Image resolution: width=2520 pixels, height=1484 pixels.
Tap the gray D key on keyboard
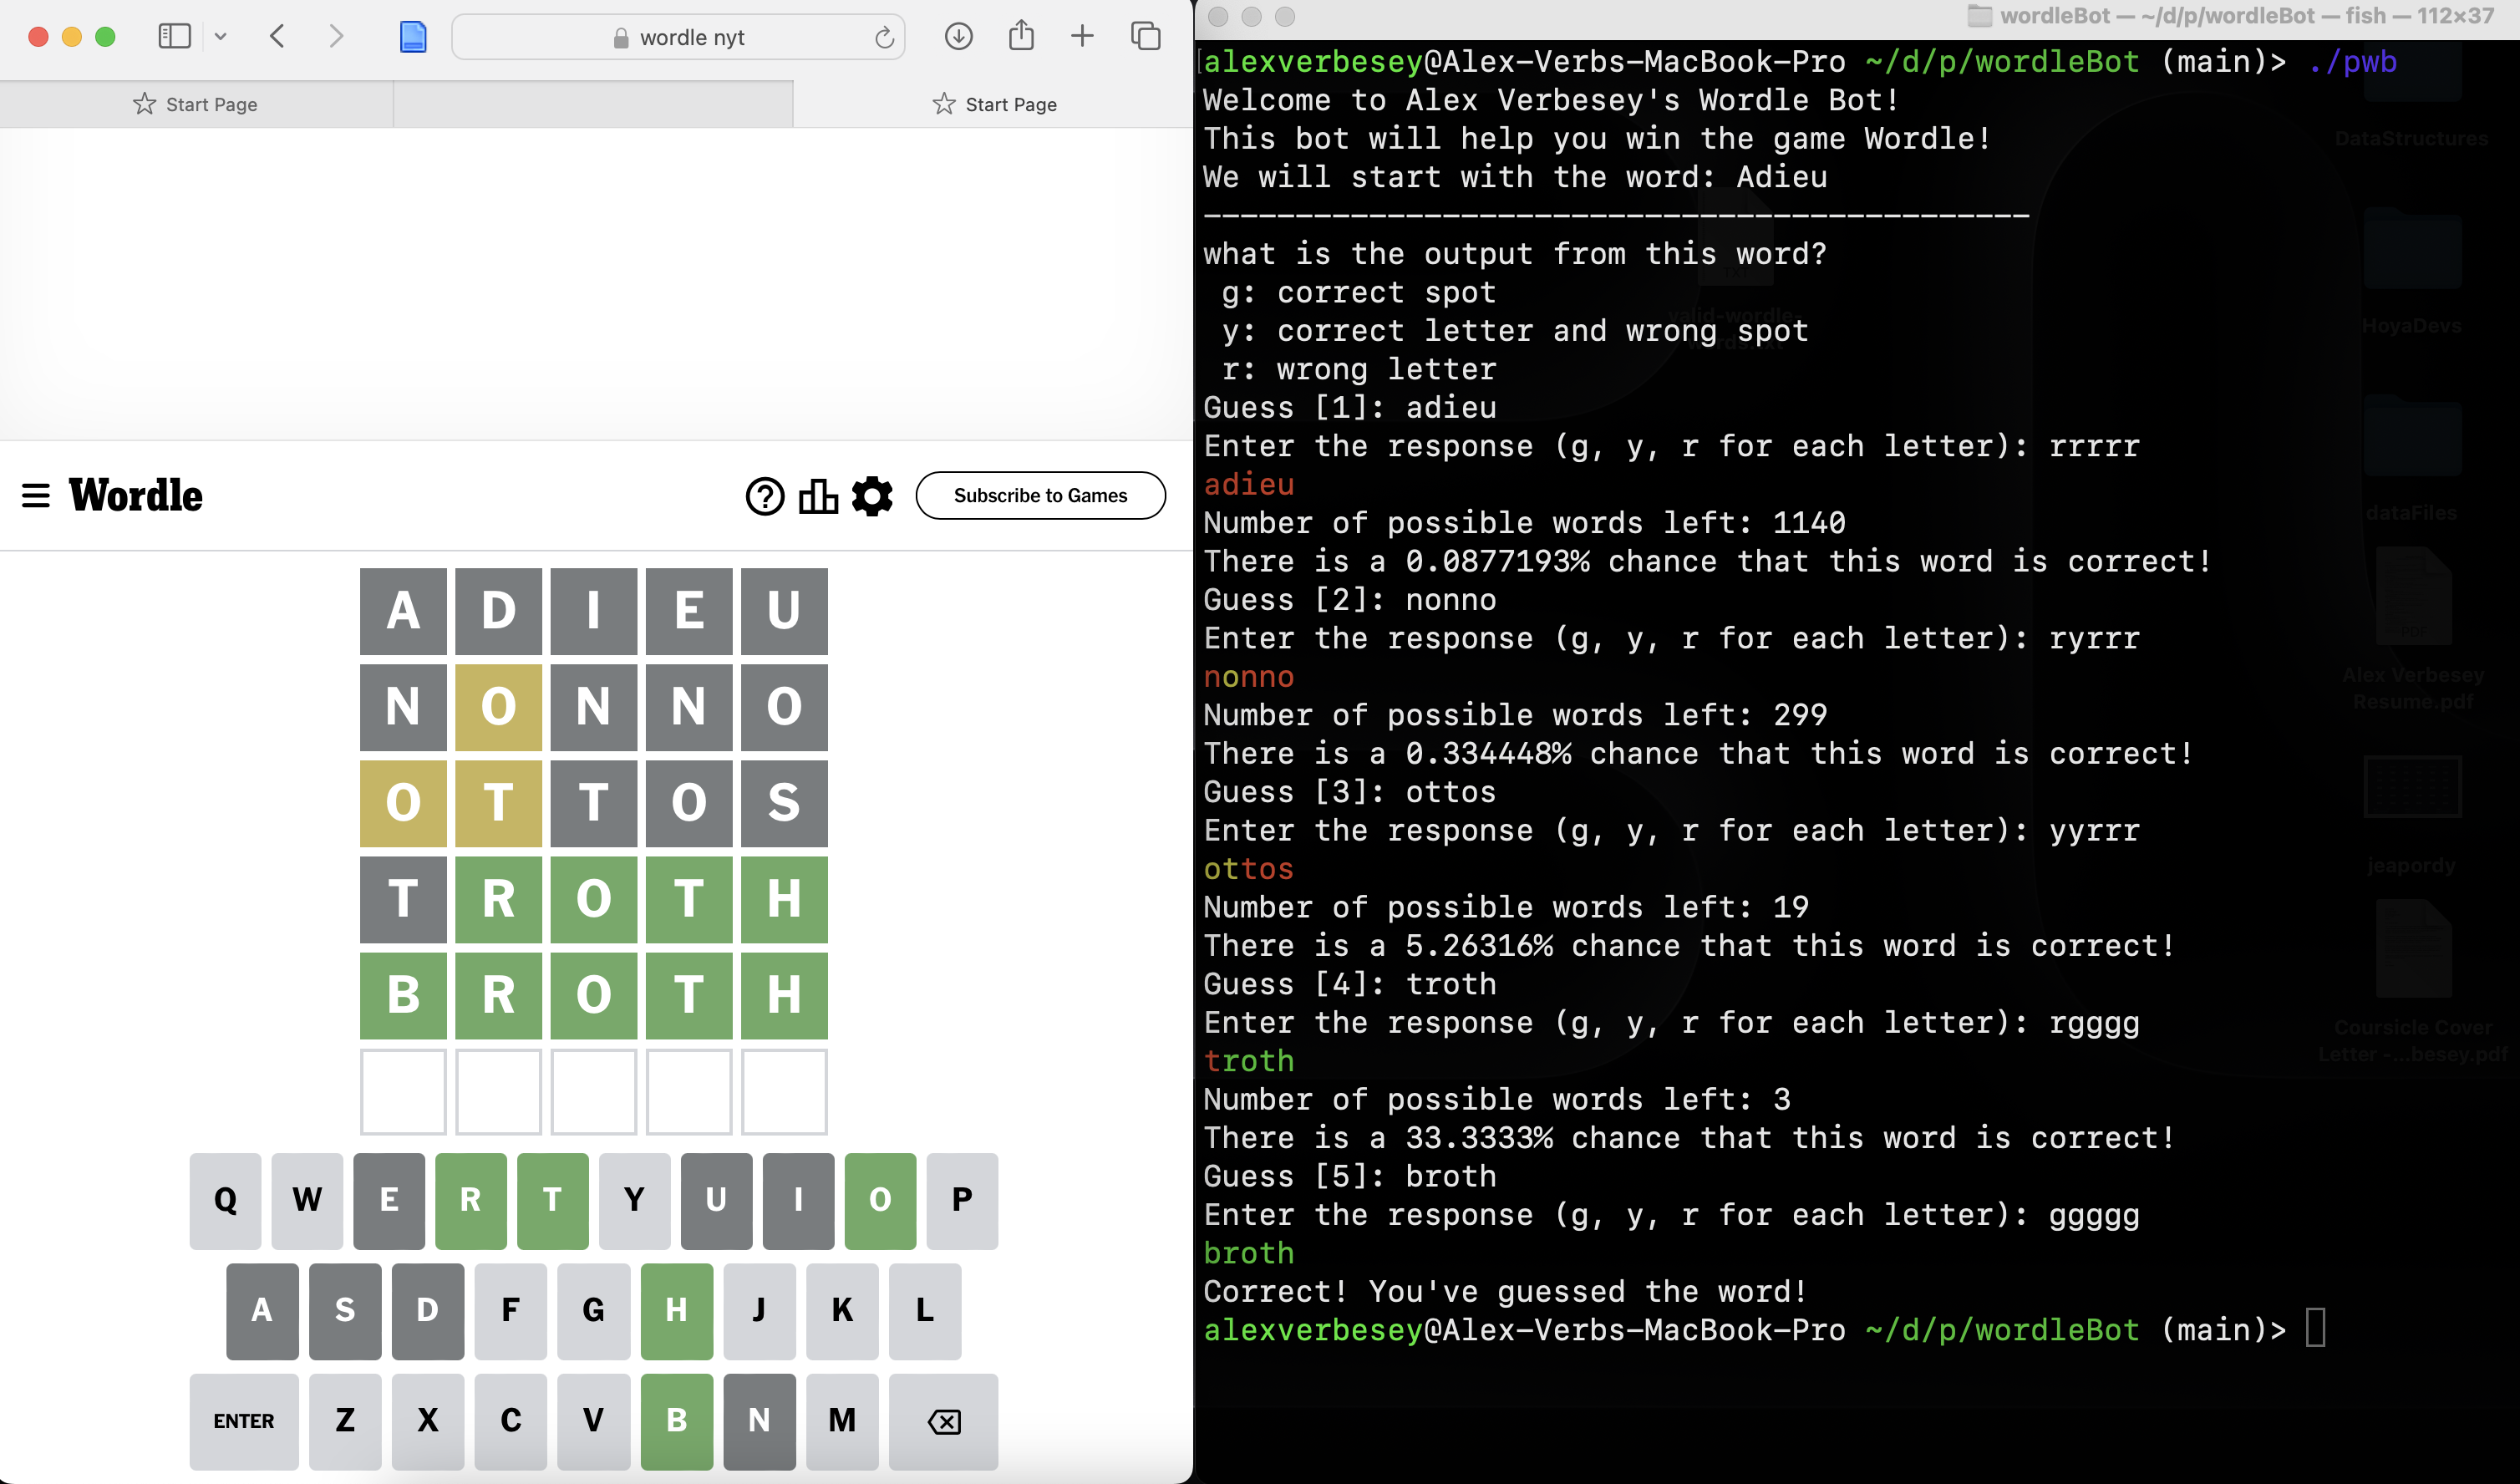428,1311
